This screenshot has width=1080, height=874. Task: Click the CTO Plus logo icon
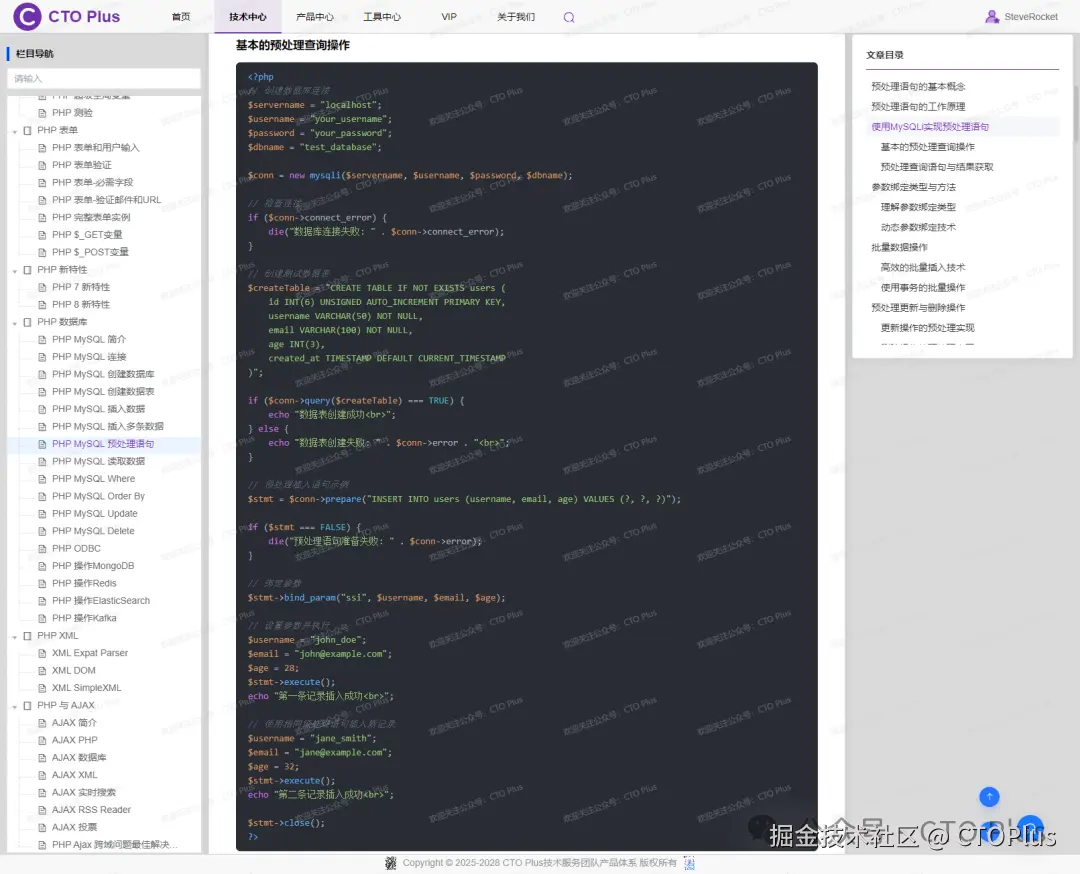[28, 17]
